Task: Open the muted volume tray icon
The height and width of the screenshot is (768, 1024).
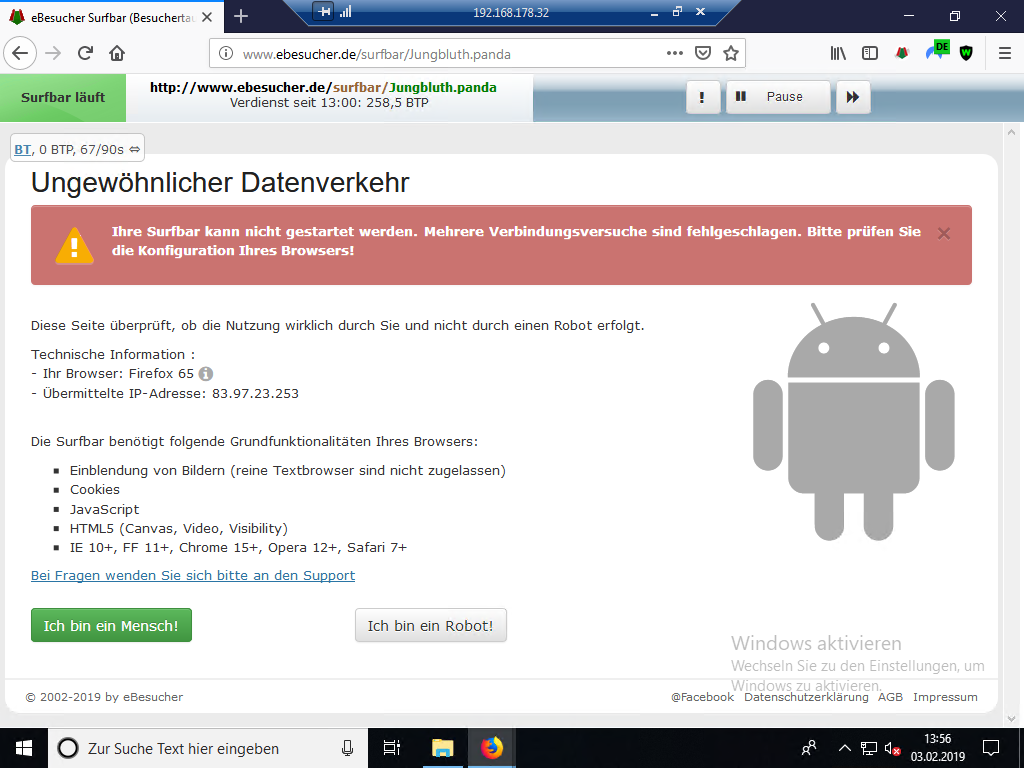Action: click(893, 748)
